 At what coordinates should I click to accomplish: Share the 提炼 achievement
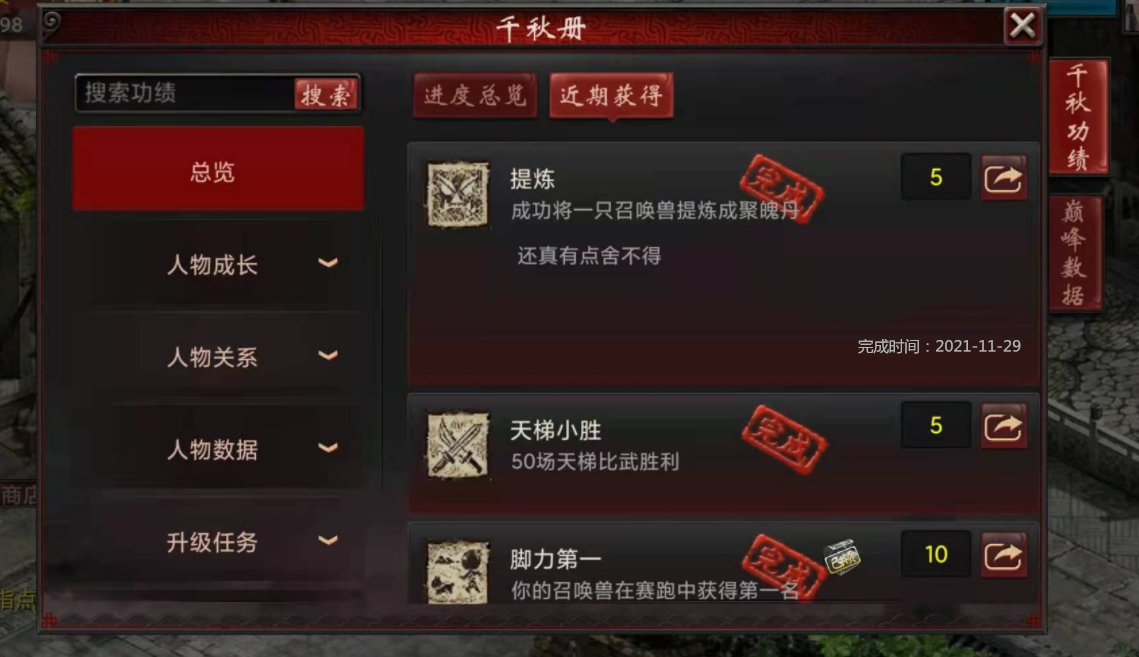coord(1004,177)
